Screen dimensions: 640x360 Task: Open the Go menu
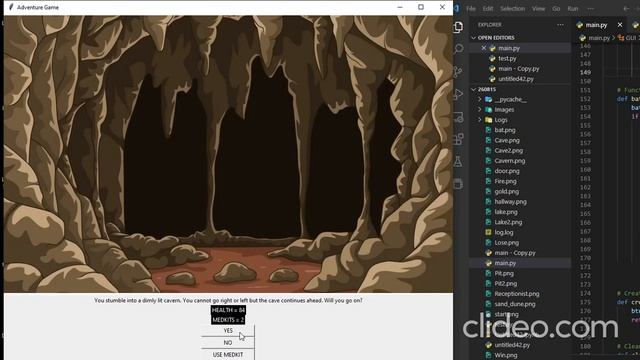(556, 9)
